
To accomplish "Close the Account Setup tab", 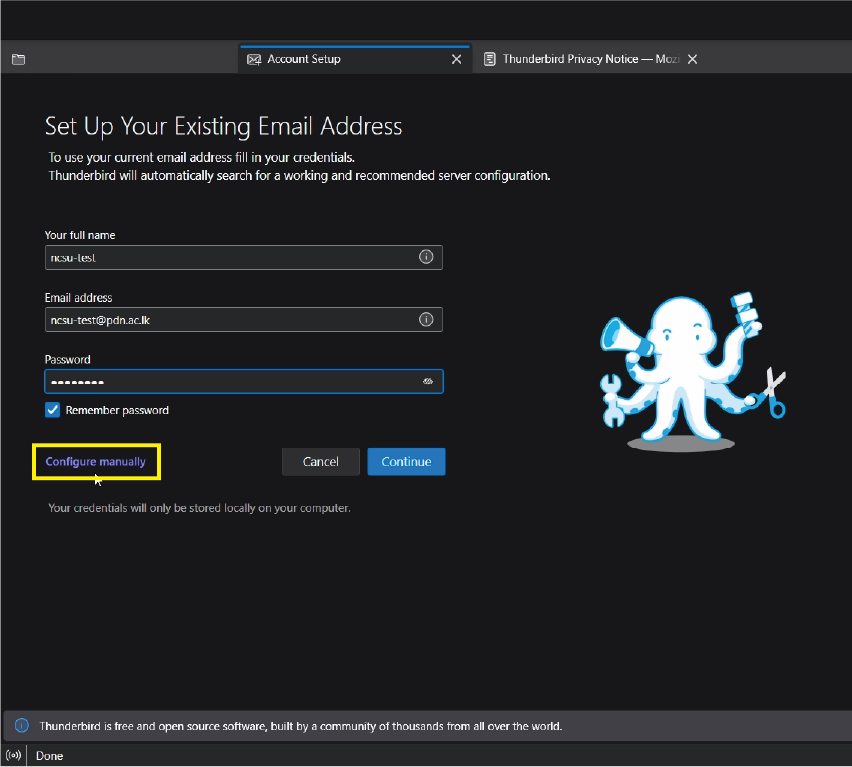I will click(x=457, y=59).
